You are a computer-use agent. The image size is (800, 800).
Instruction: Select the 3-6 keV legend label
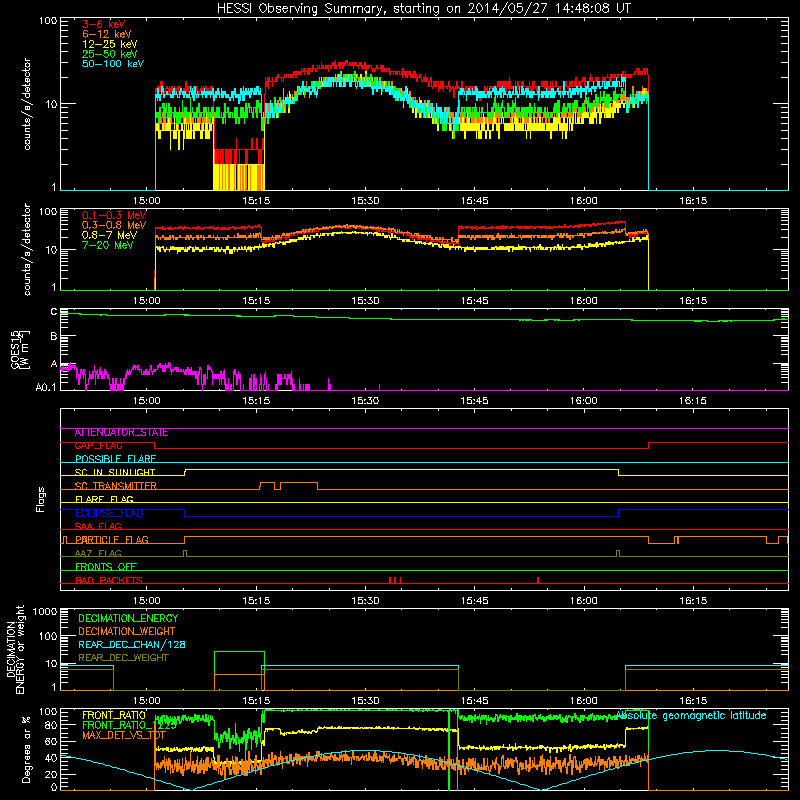(103, 24)
